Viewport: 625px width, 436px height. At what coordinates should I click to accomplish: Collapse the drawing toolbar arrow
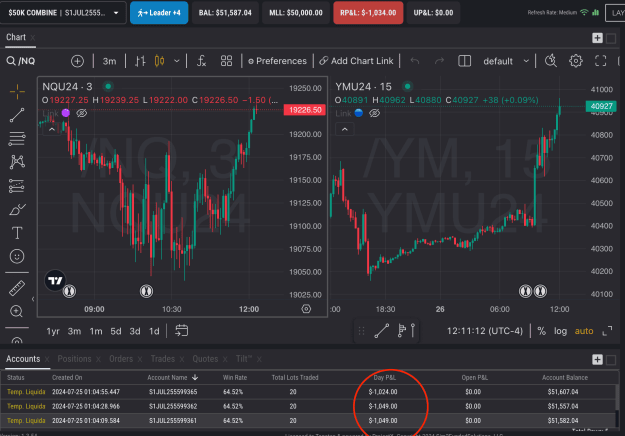[x=33, y=299]
